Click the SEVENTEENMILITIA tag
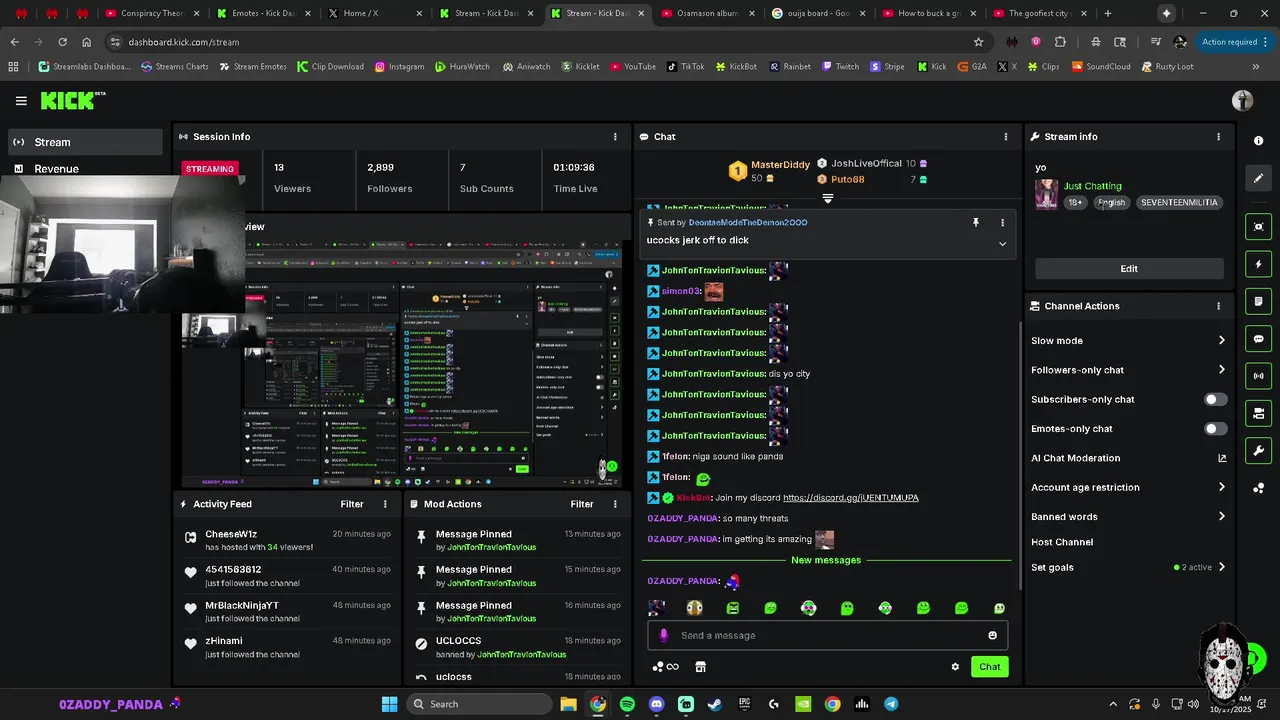1280x720 pixels. (1179, 202)
